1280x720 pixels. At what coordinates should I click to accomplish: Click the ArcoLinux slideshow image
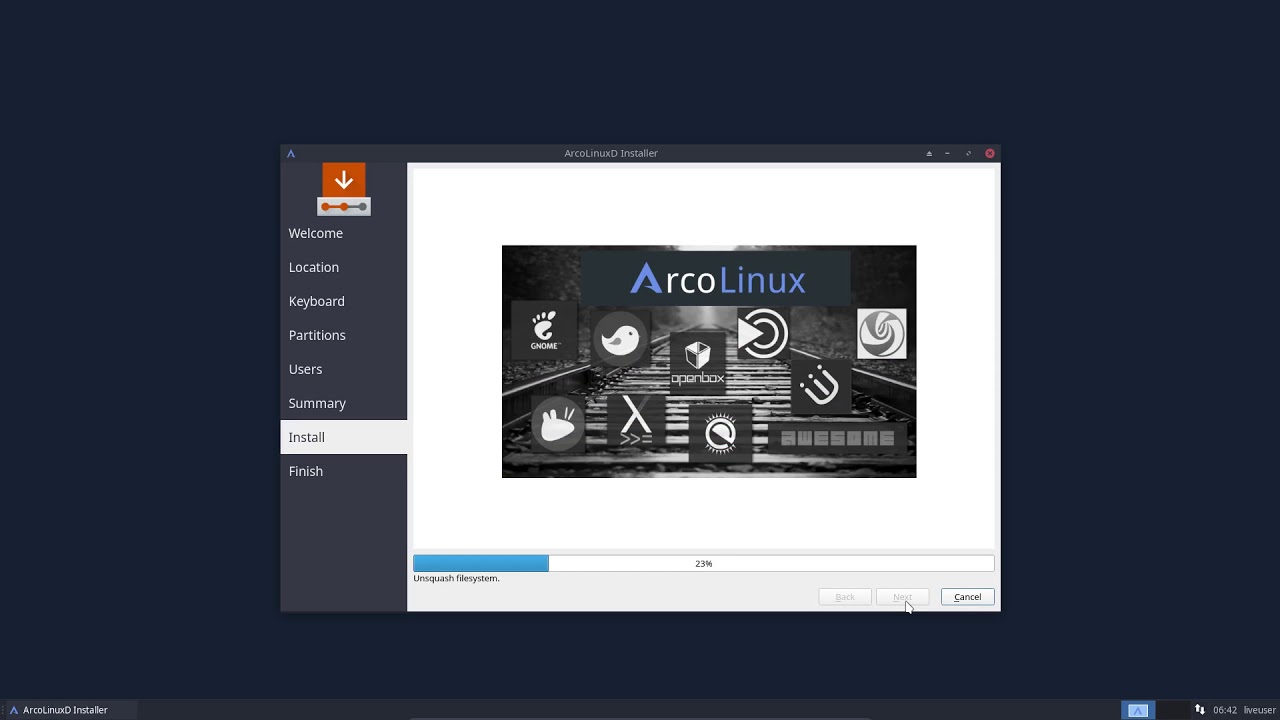point(709,361)
